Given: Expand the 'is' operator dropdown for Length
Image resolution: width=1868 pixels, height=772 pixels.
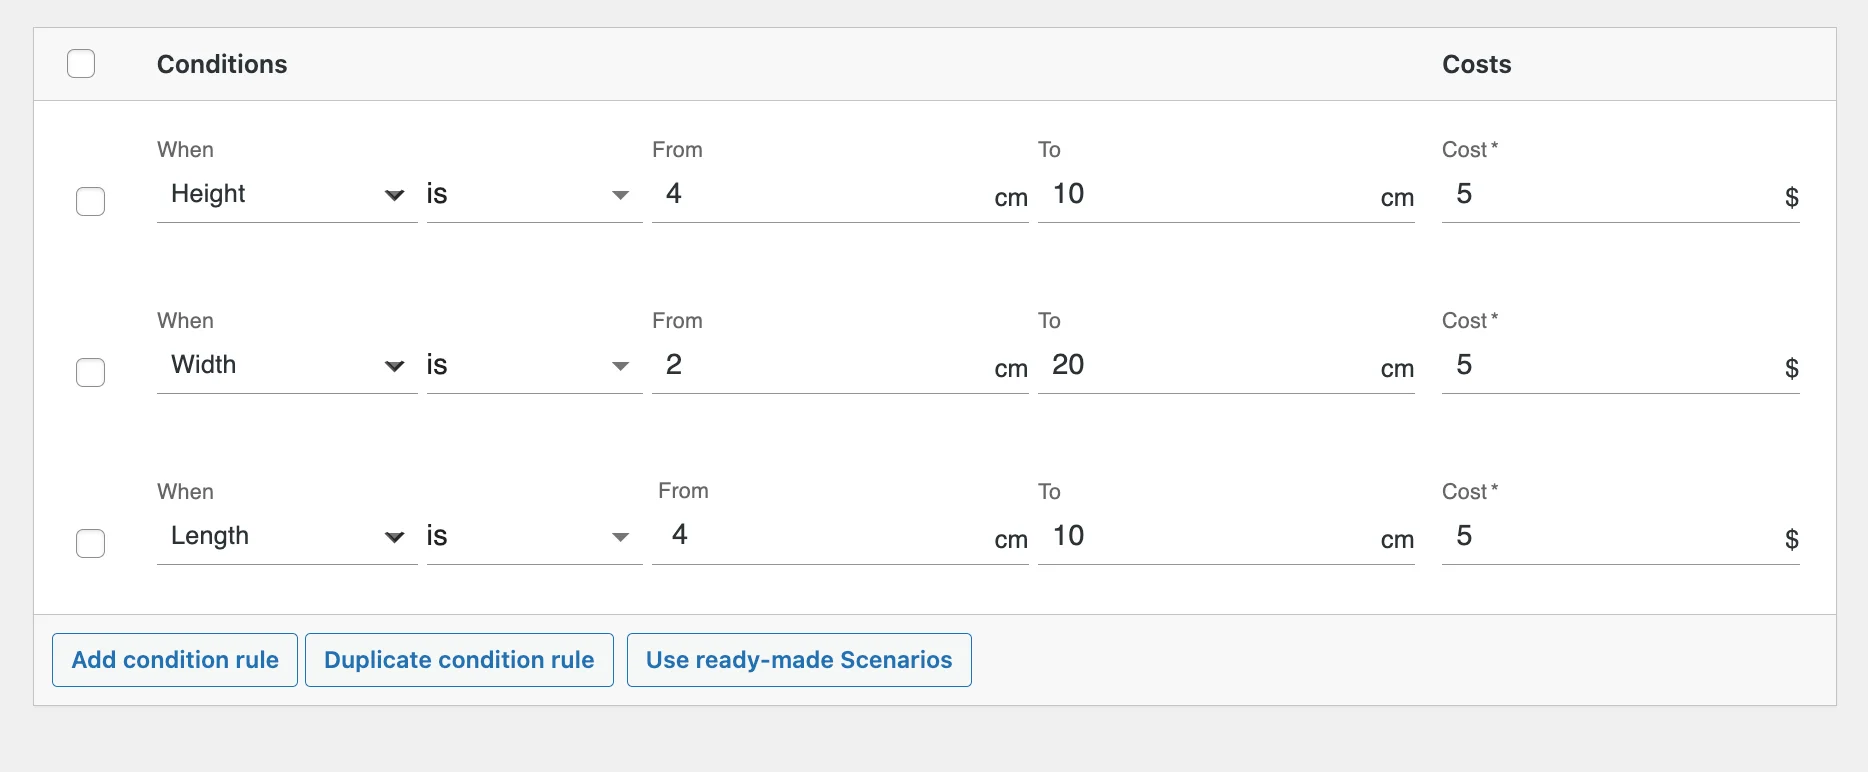Looking at the screenshot, I should click(533, 537).
